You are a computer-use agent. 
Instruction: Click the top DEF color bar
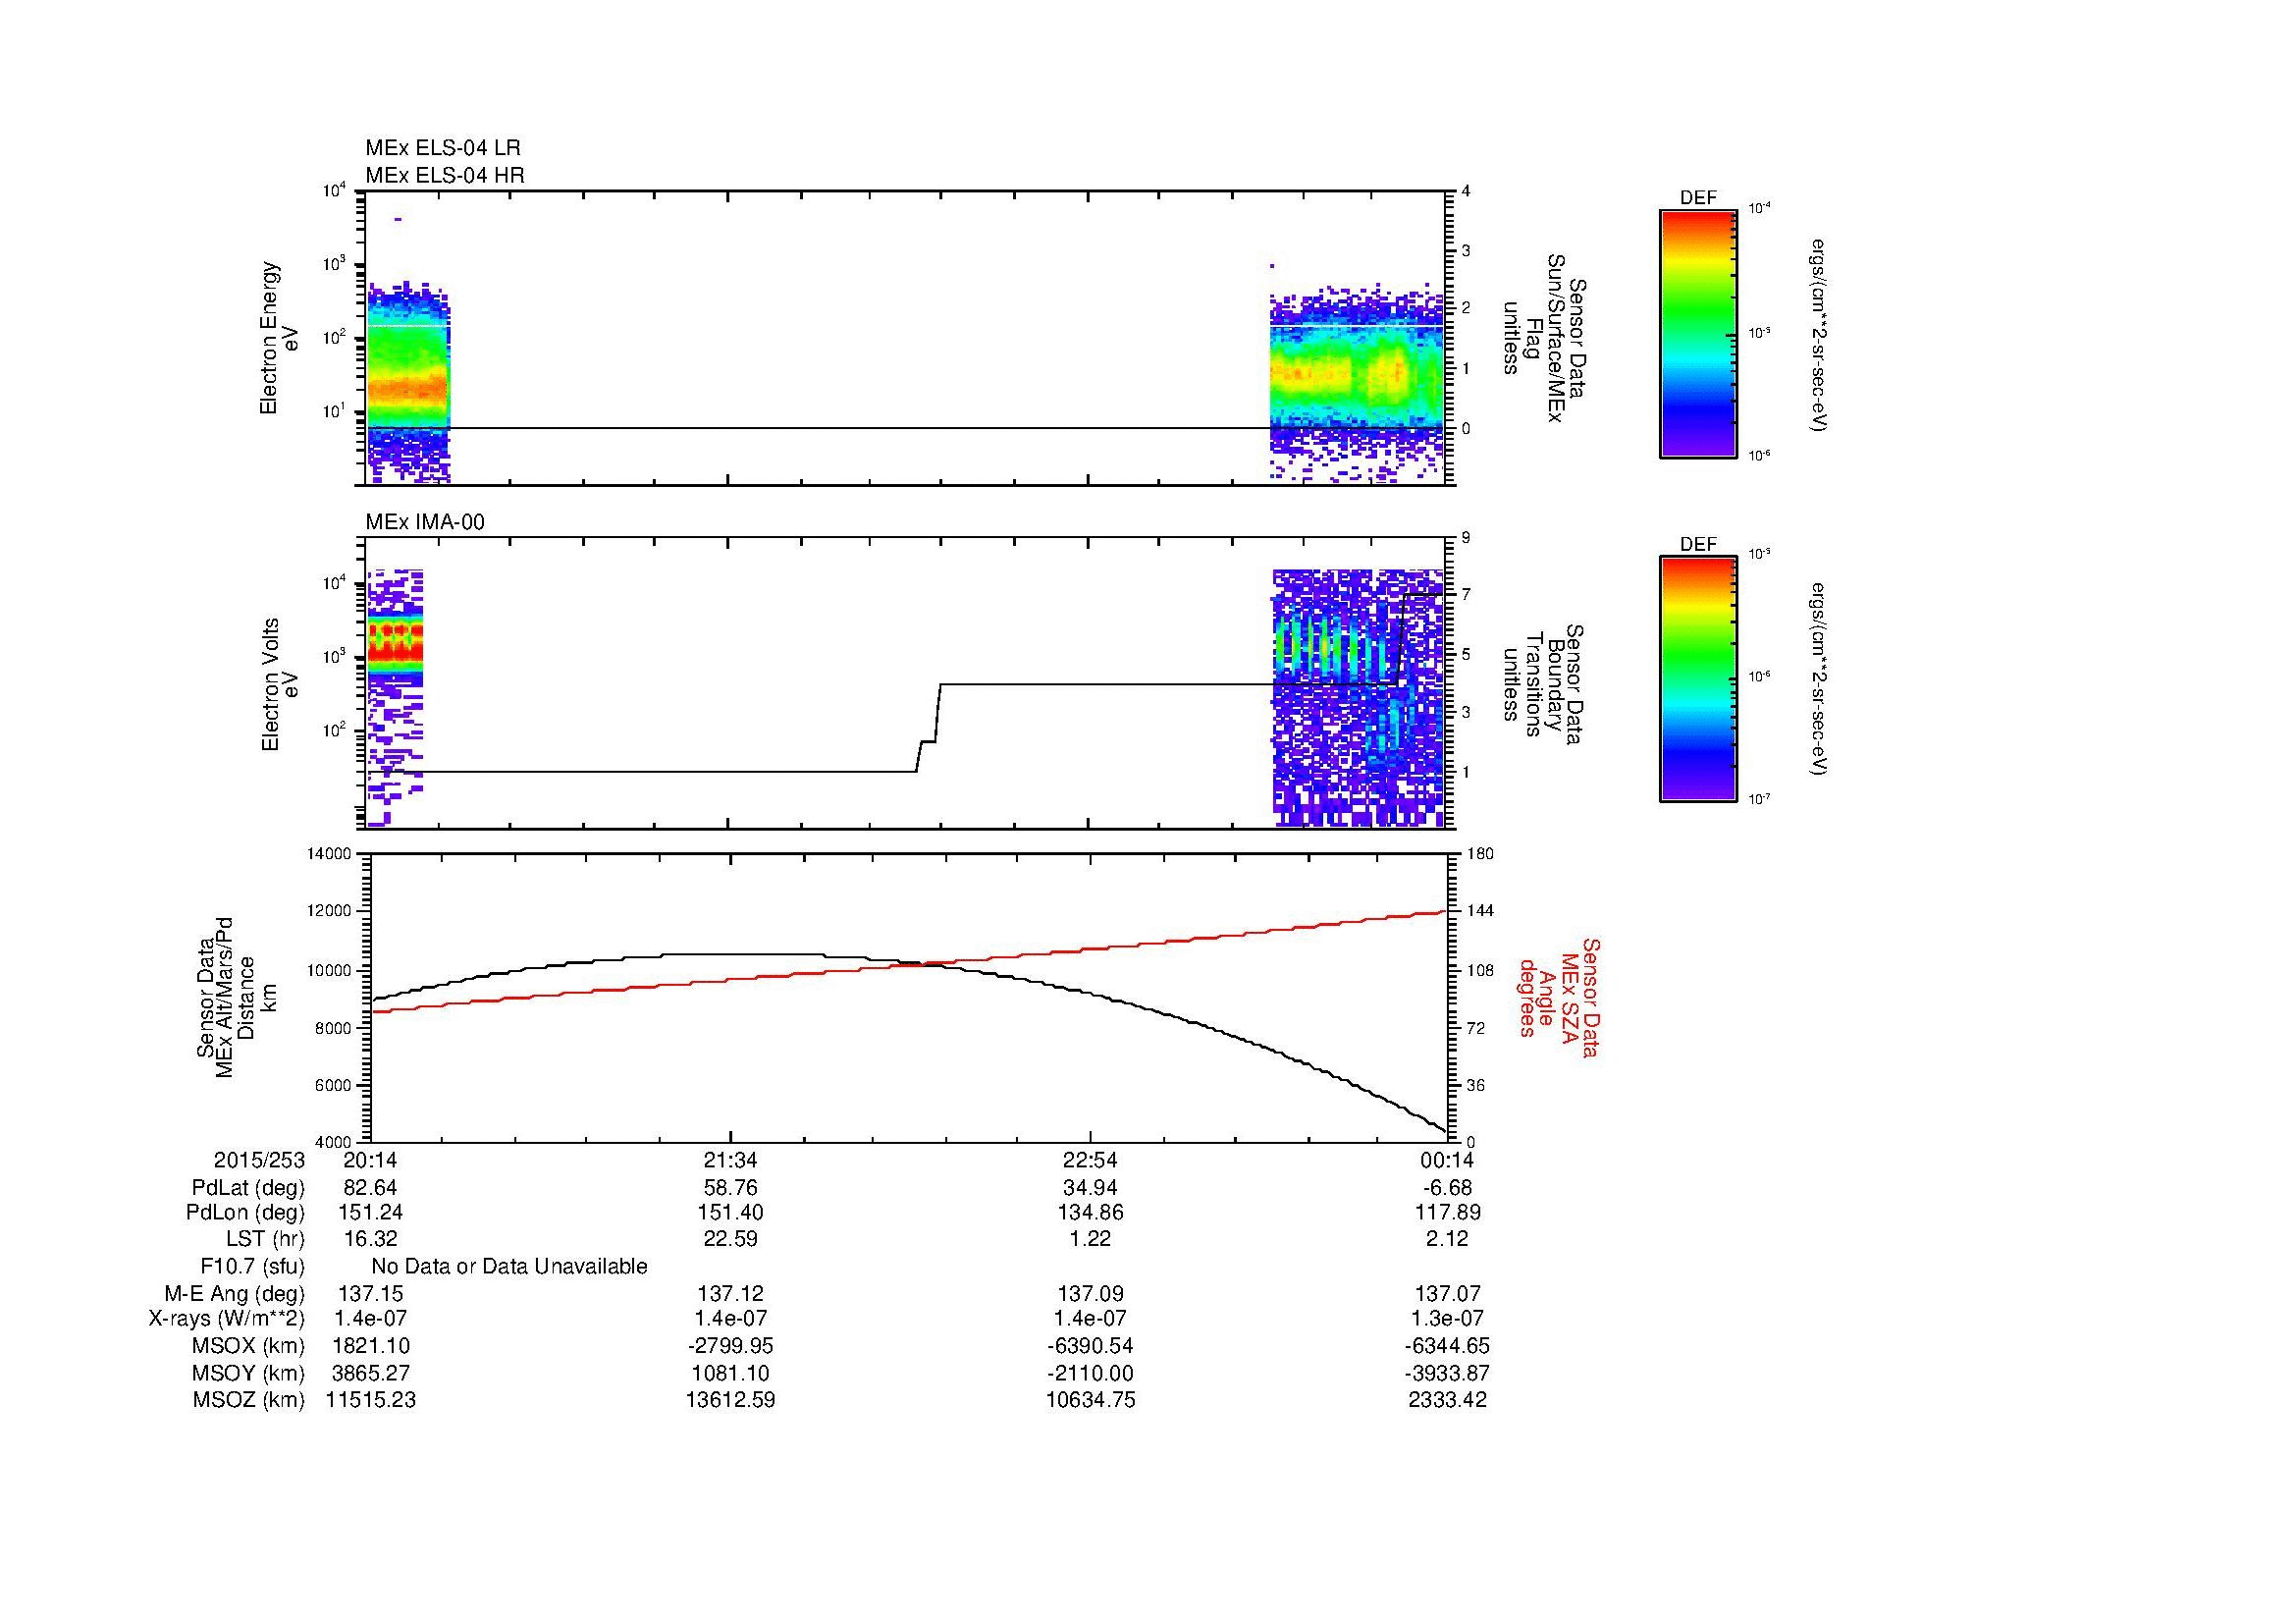(1697, 333)
